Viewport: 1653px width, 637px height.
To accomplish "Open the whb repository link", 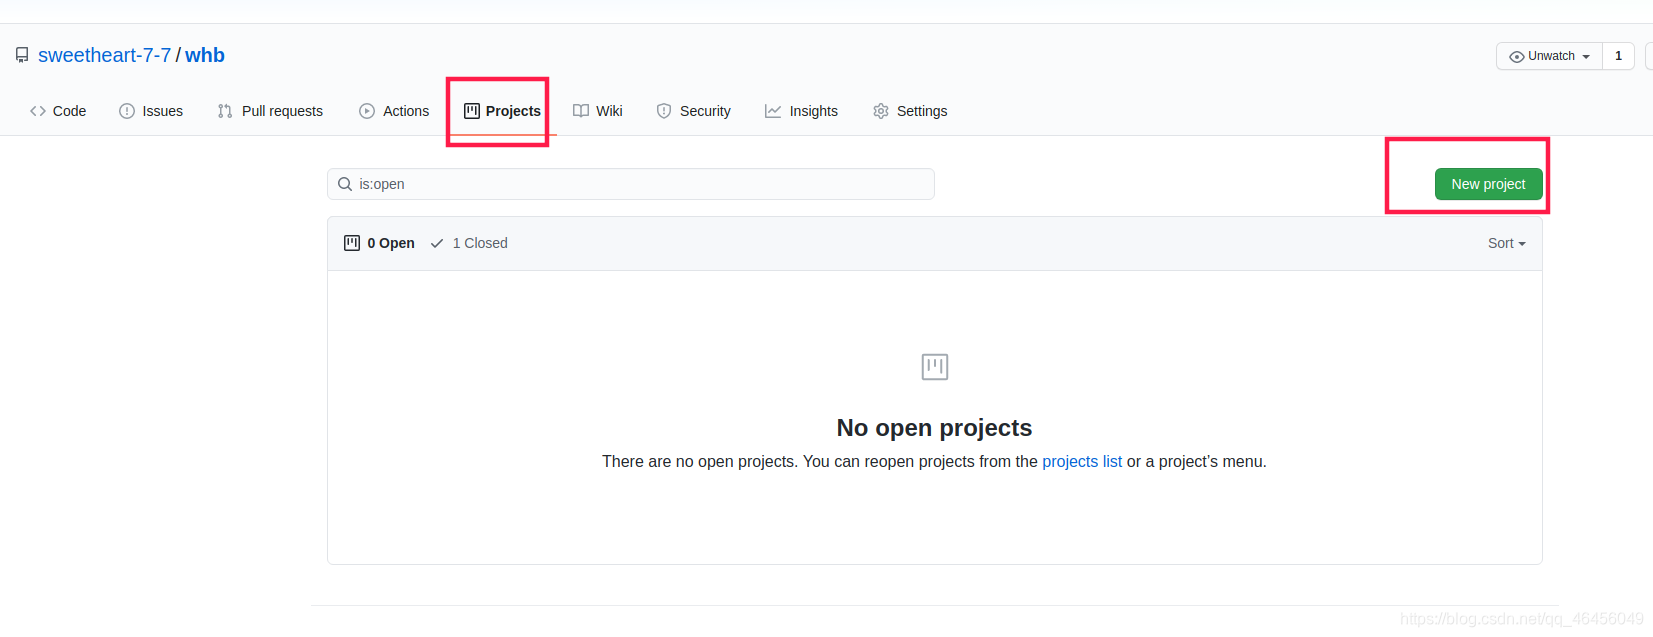I will click(x=205, y=55).
